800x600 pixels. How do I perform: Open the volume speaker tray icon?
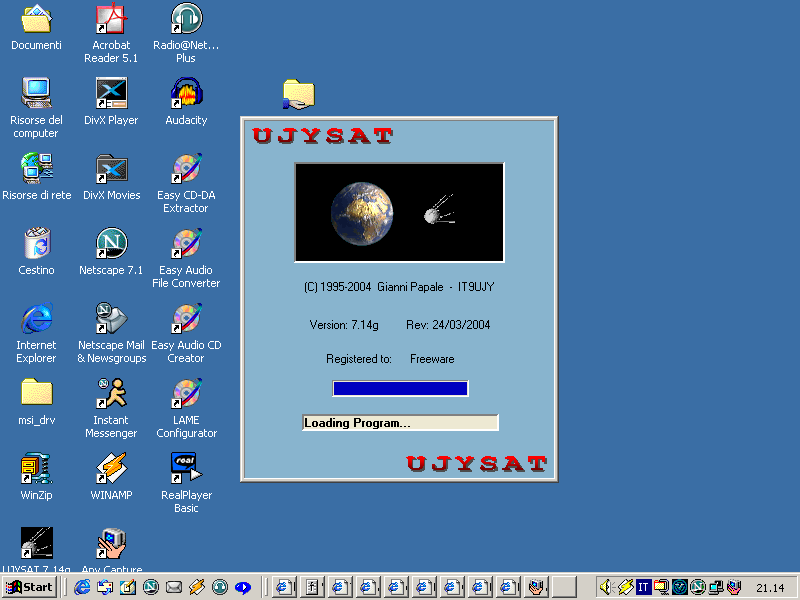pyautogui.click(x=607, y=587)
